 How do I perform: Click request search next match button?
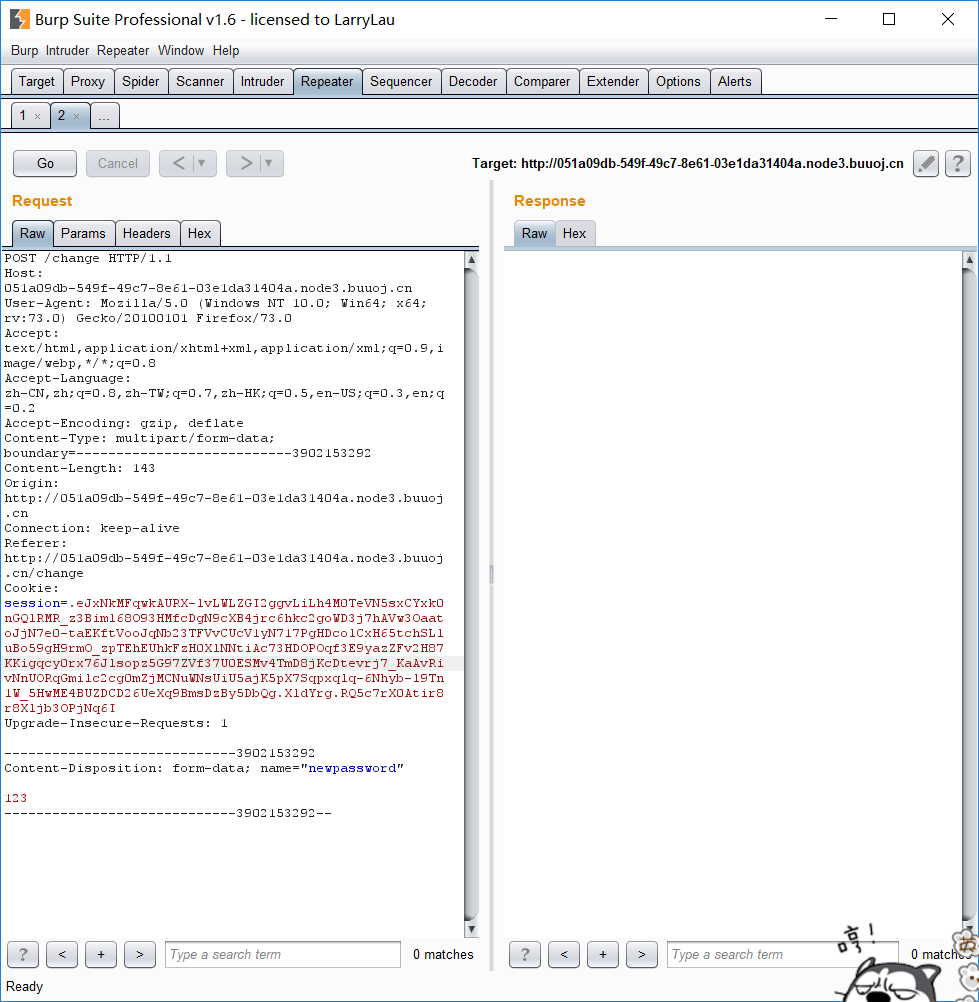[x=140, y=954]
